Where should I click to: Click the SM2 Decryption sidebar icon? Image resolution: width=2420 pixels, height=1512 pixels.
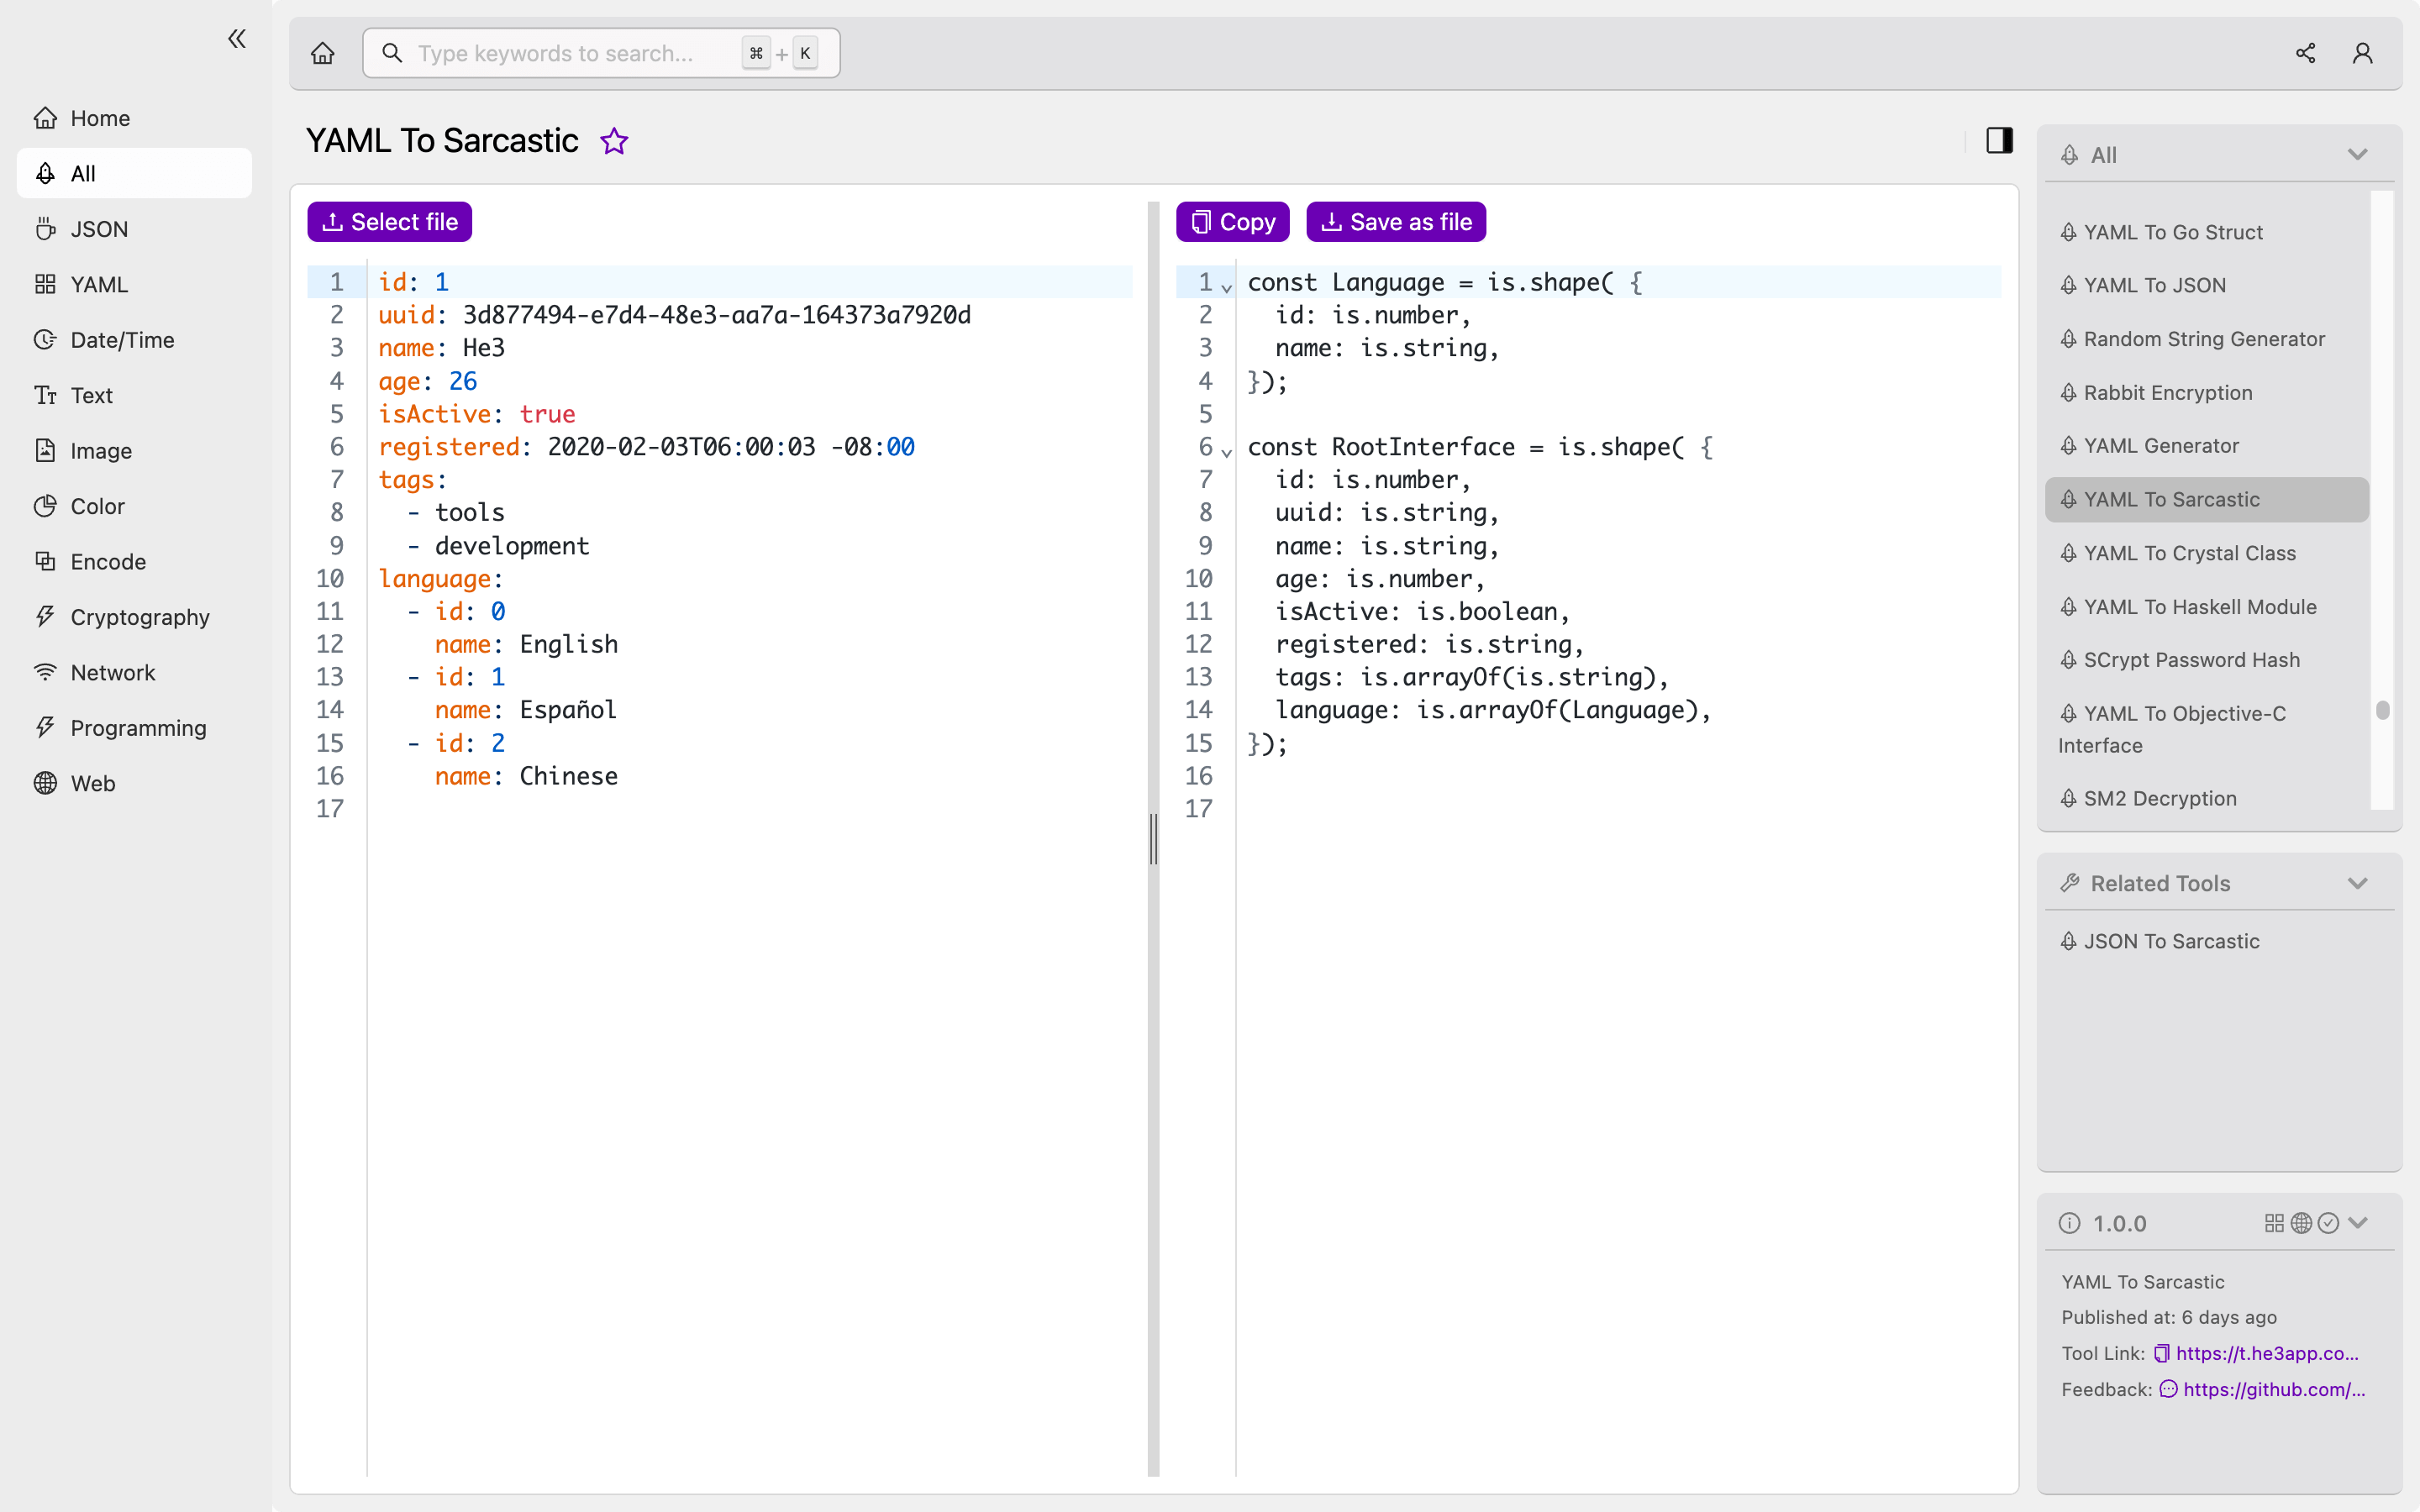tap(2071, 798)
